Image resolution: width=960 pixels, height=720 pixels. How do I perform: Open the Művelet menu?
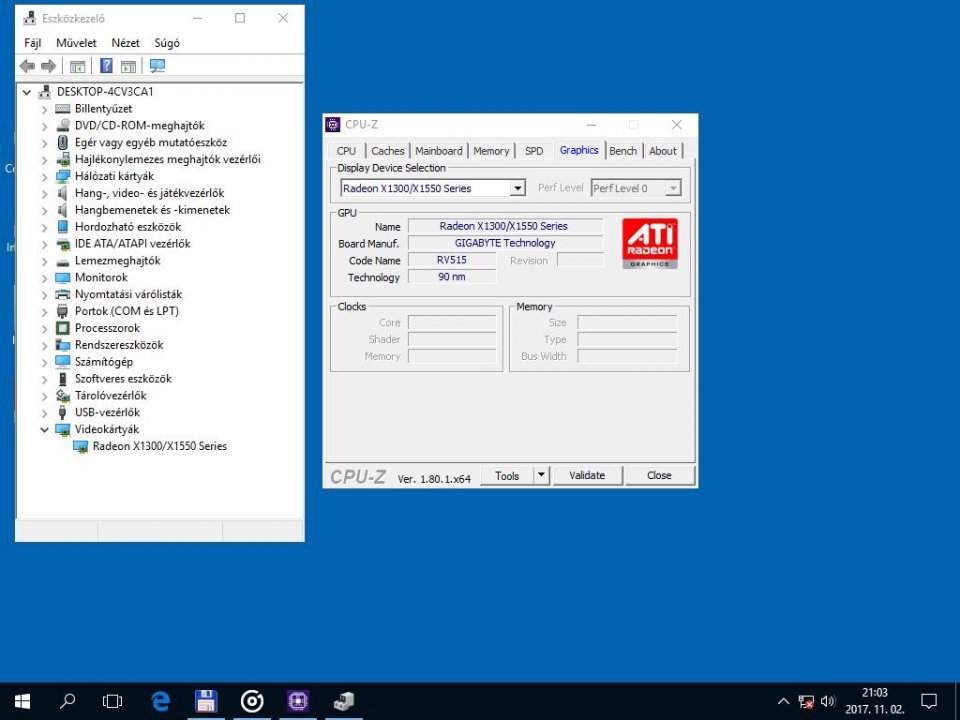point(77,43)
